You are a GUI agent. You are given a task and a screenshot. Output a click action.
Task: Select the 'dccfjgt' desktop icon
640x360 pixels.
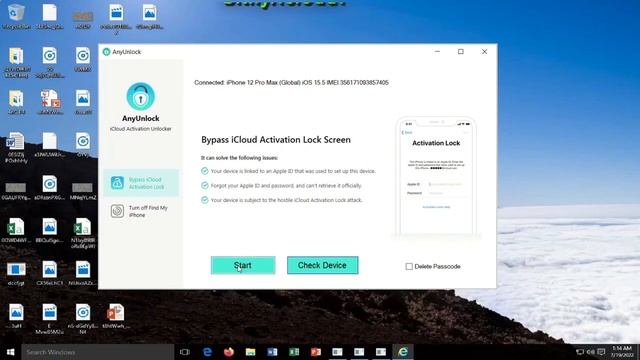point(16,273)
